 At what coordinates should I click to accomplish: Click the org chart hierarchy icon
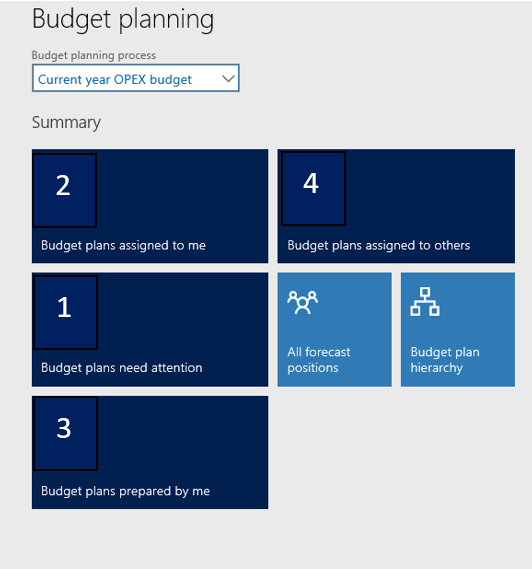pyautogui.click(x=425, y=302)
